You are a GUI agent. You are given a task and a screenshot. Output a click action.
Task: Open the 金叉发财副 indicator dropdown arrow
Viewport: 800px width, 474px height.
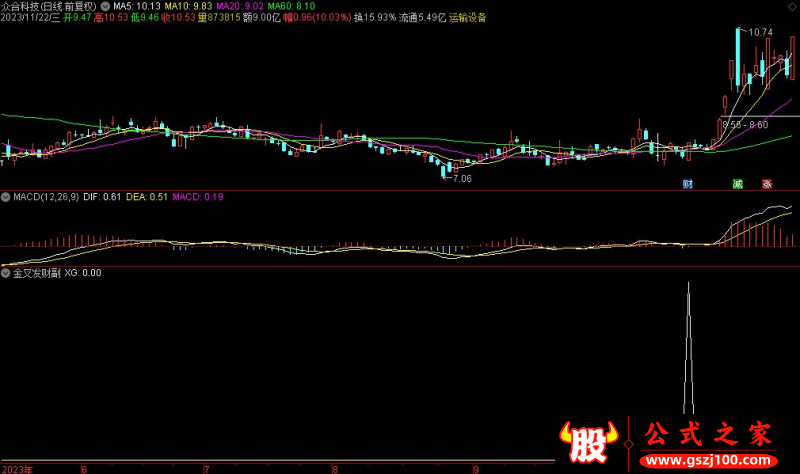[6, 273]
